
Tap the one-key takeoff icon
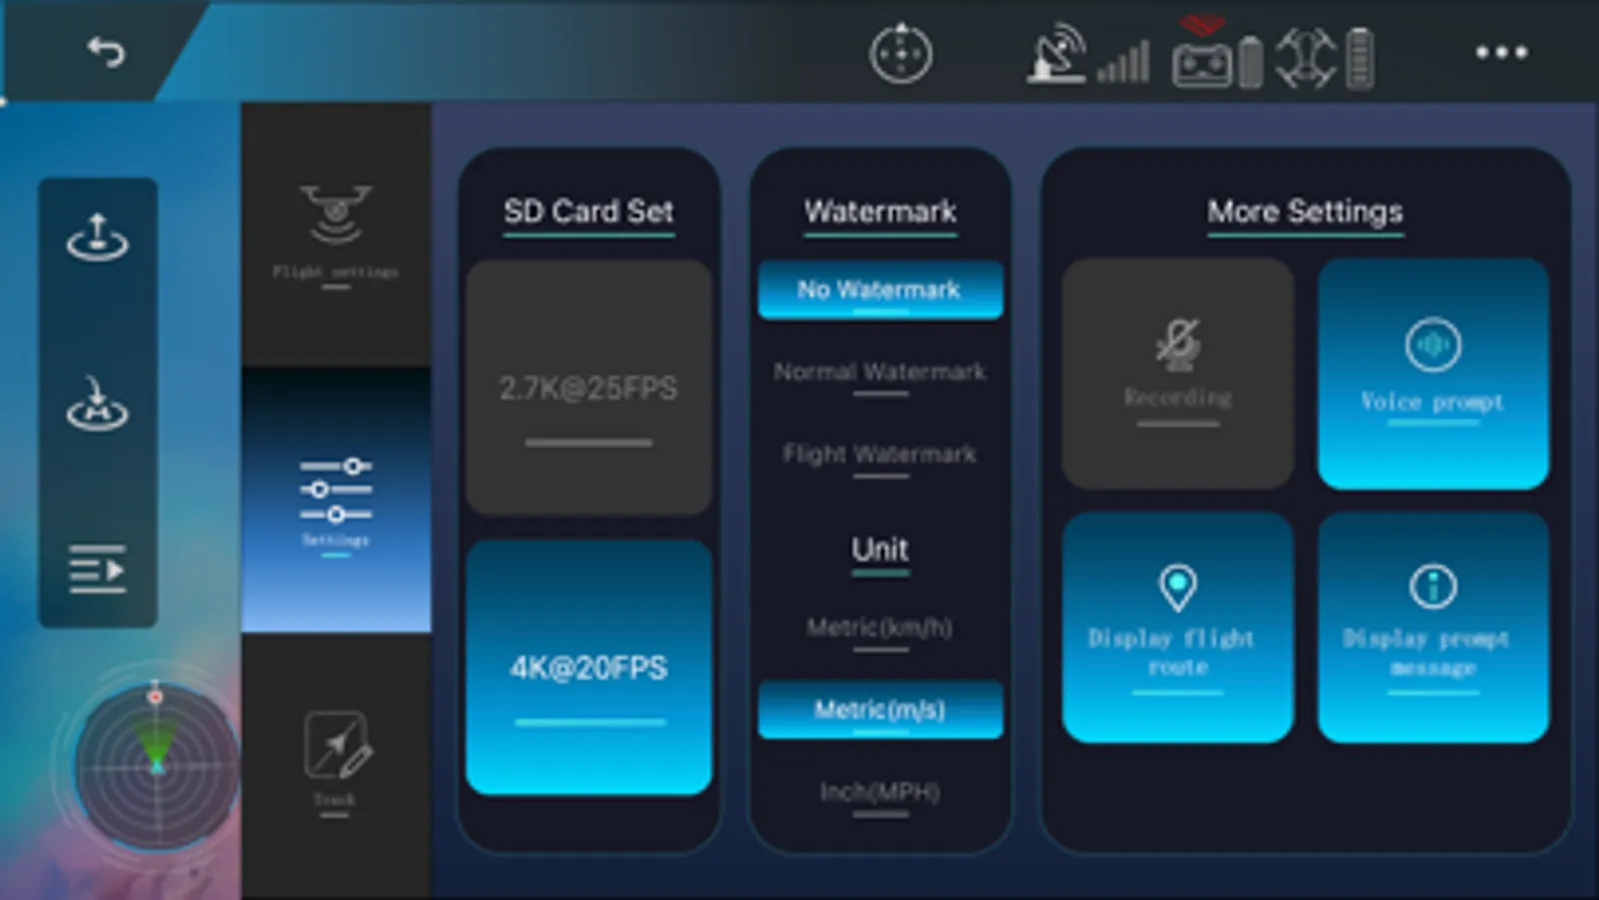(97, 237)
